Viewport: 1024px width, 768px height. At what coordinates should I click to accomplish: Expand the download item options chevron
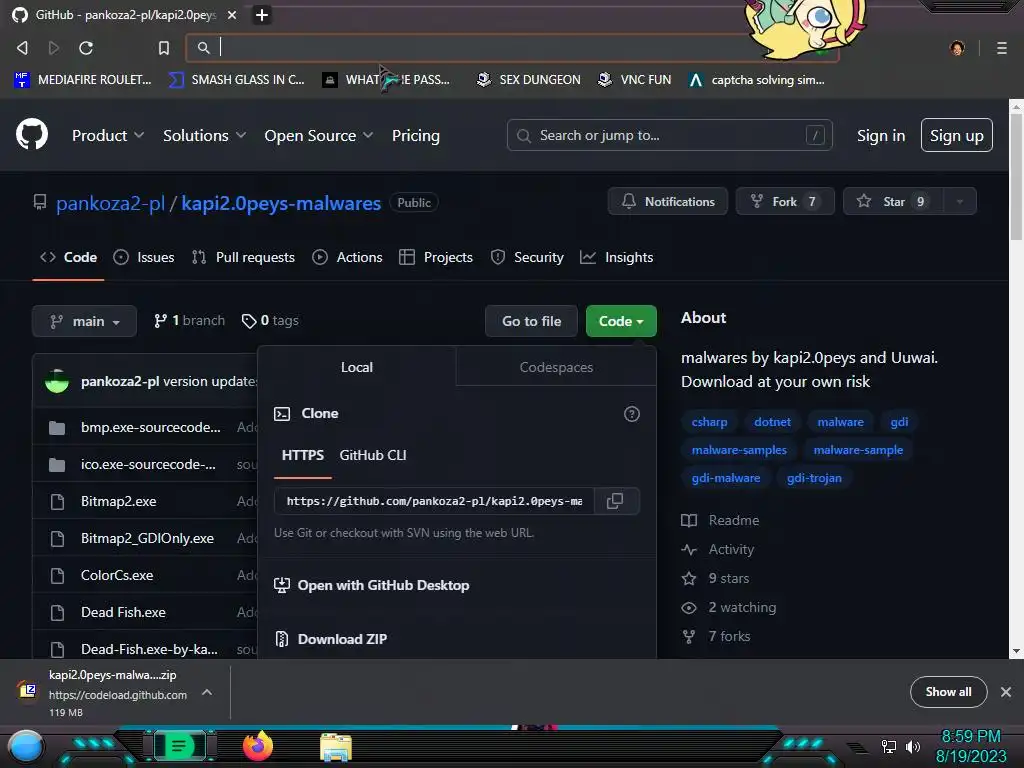pos(206,692)
